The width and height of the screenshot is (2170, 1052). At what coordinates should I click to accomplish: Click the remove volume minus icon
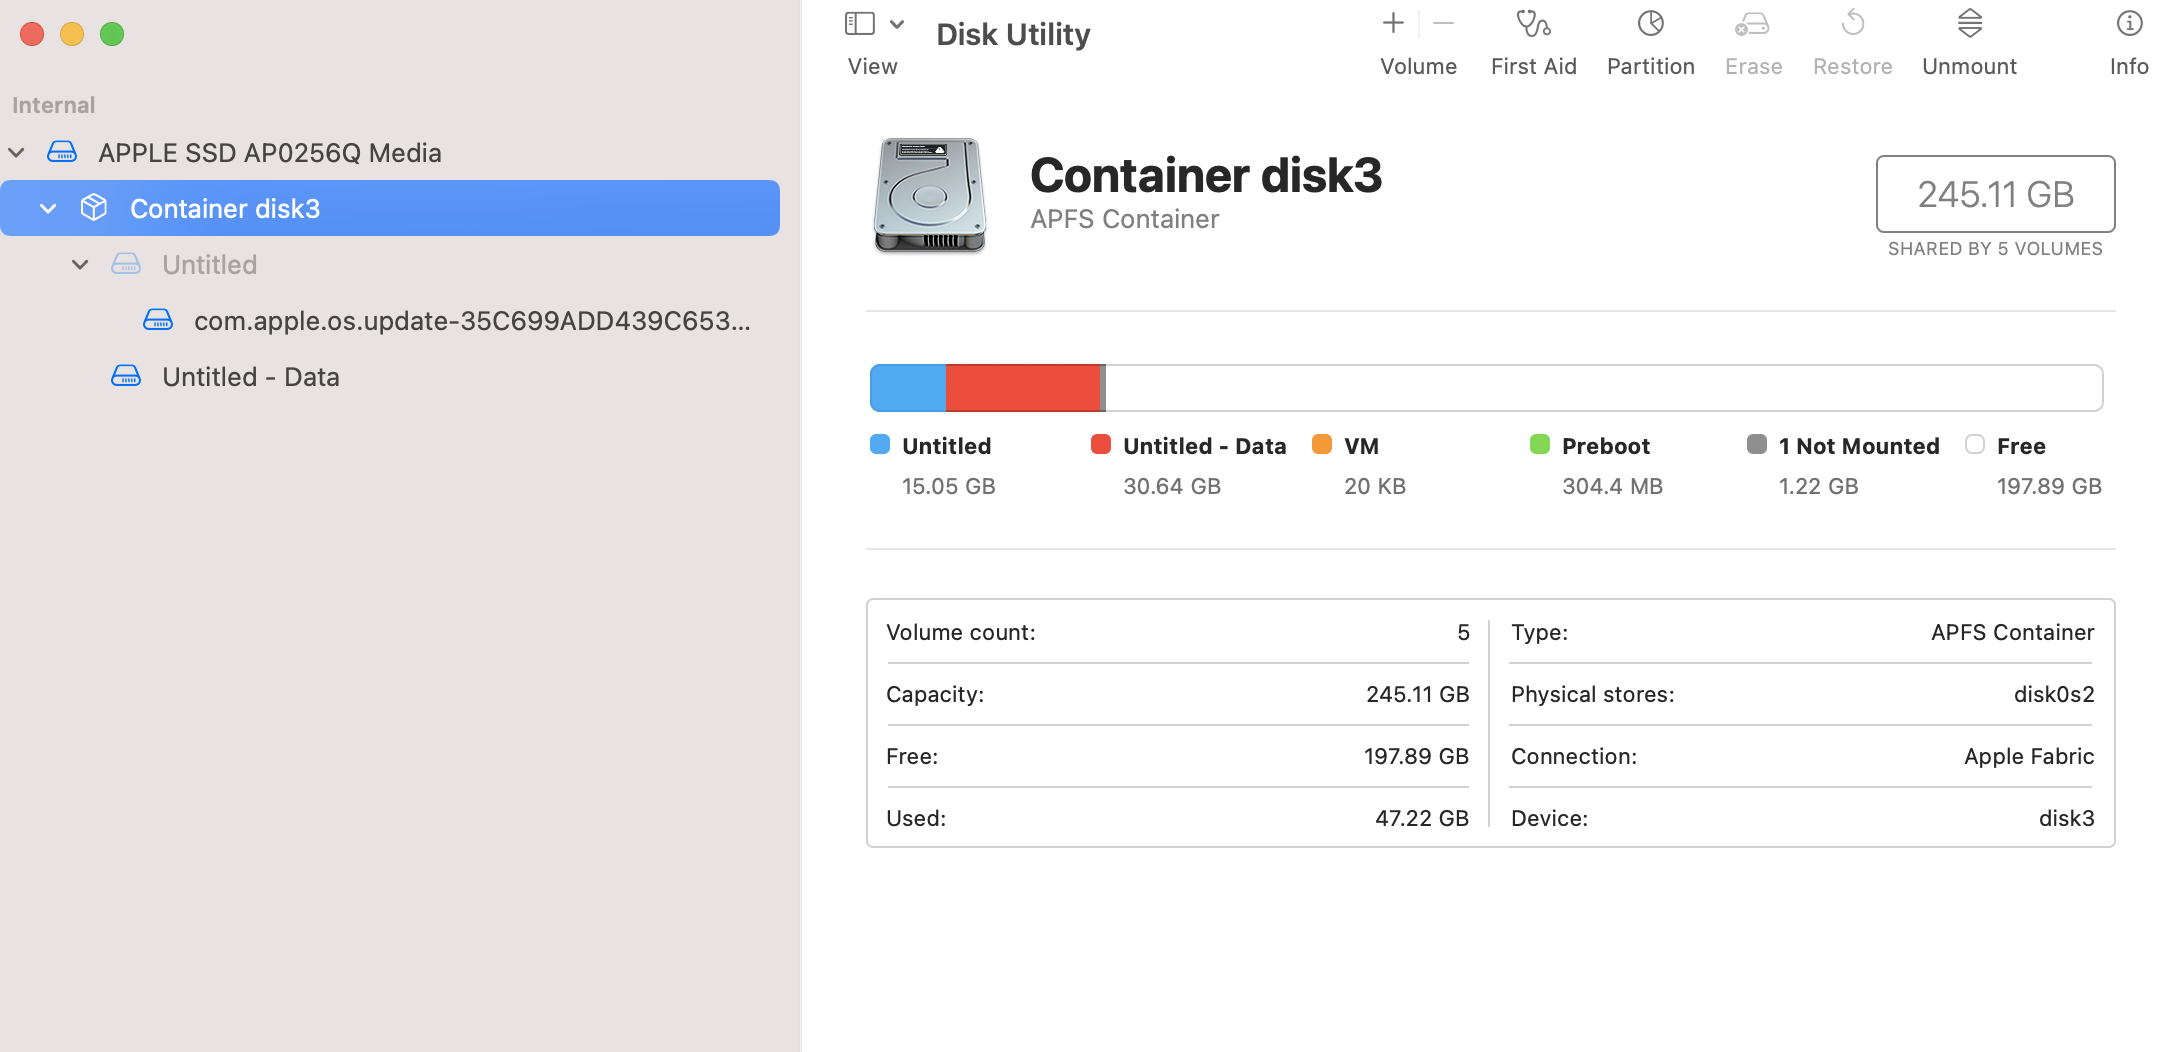tap(1443, 23)
